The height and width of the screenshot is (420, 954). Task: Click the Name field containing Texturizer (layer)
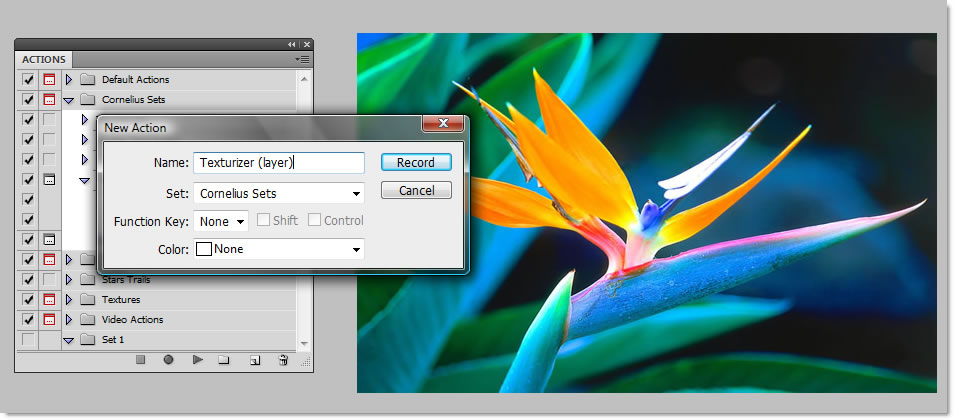pos(279,163)
